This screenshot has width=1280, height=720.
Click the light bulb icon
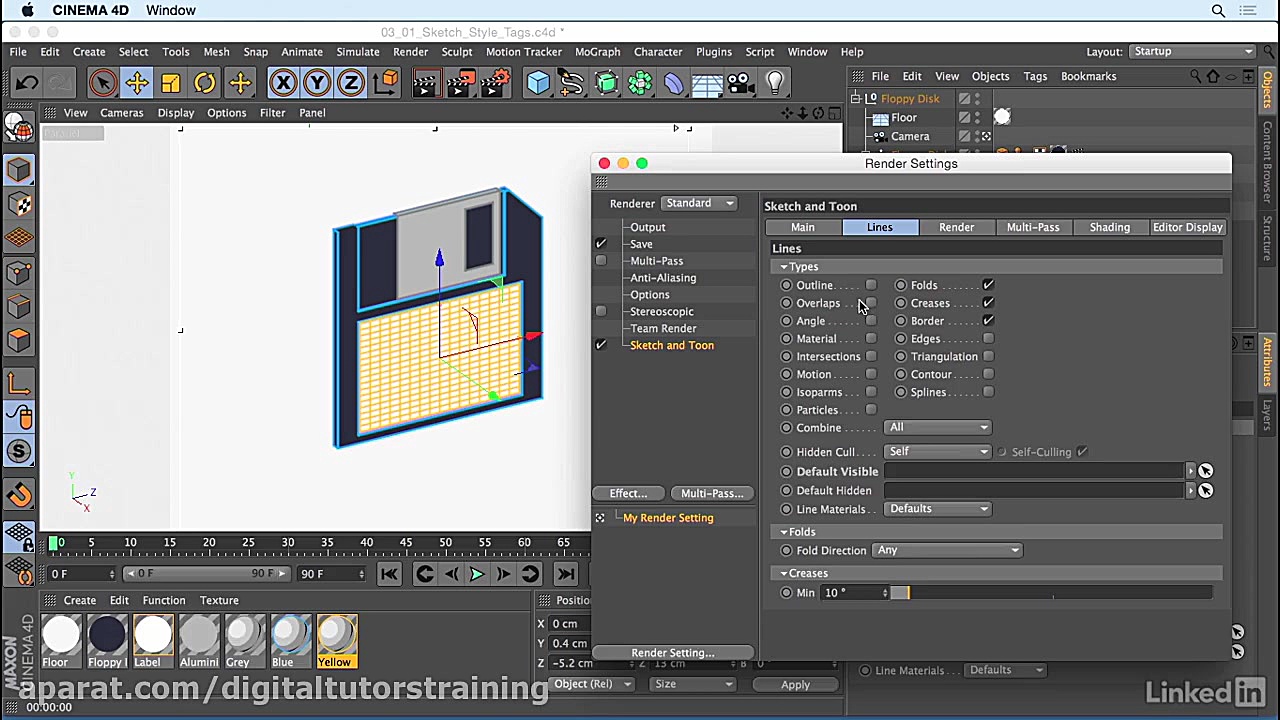point(775,83)
